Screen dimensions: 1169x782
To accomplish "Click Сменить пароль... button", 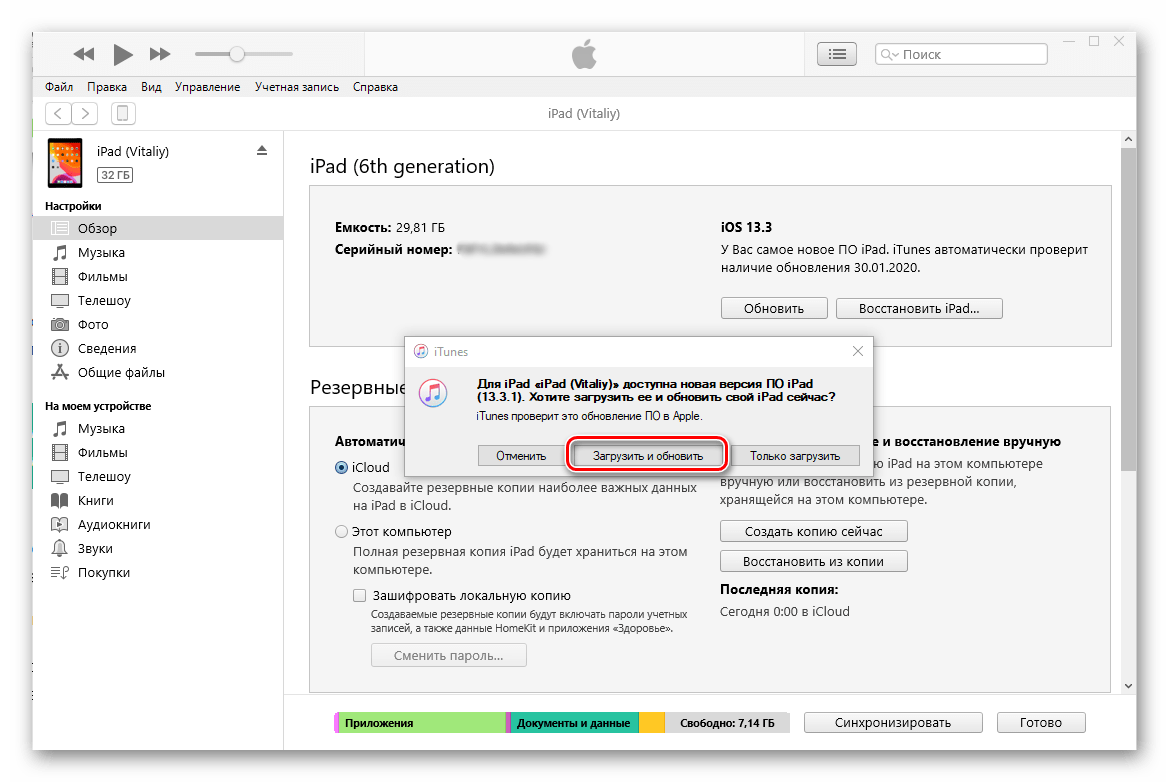I will [449, 655].
